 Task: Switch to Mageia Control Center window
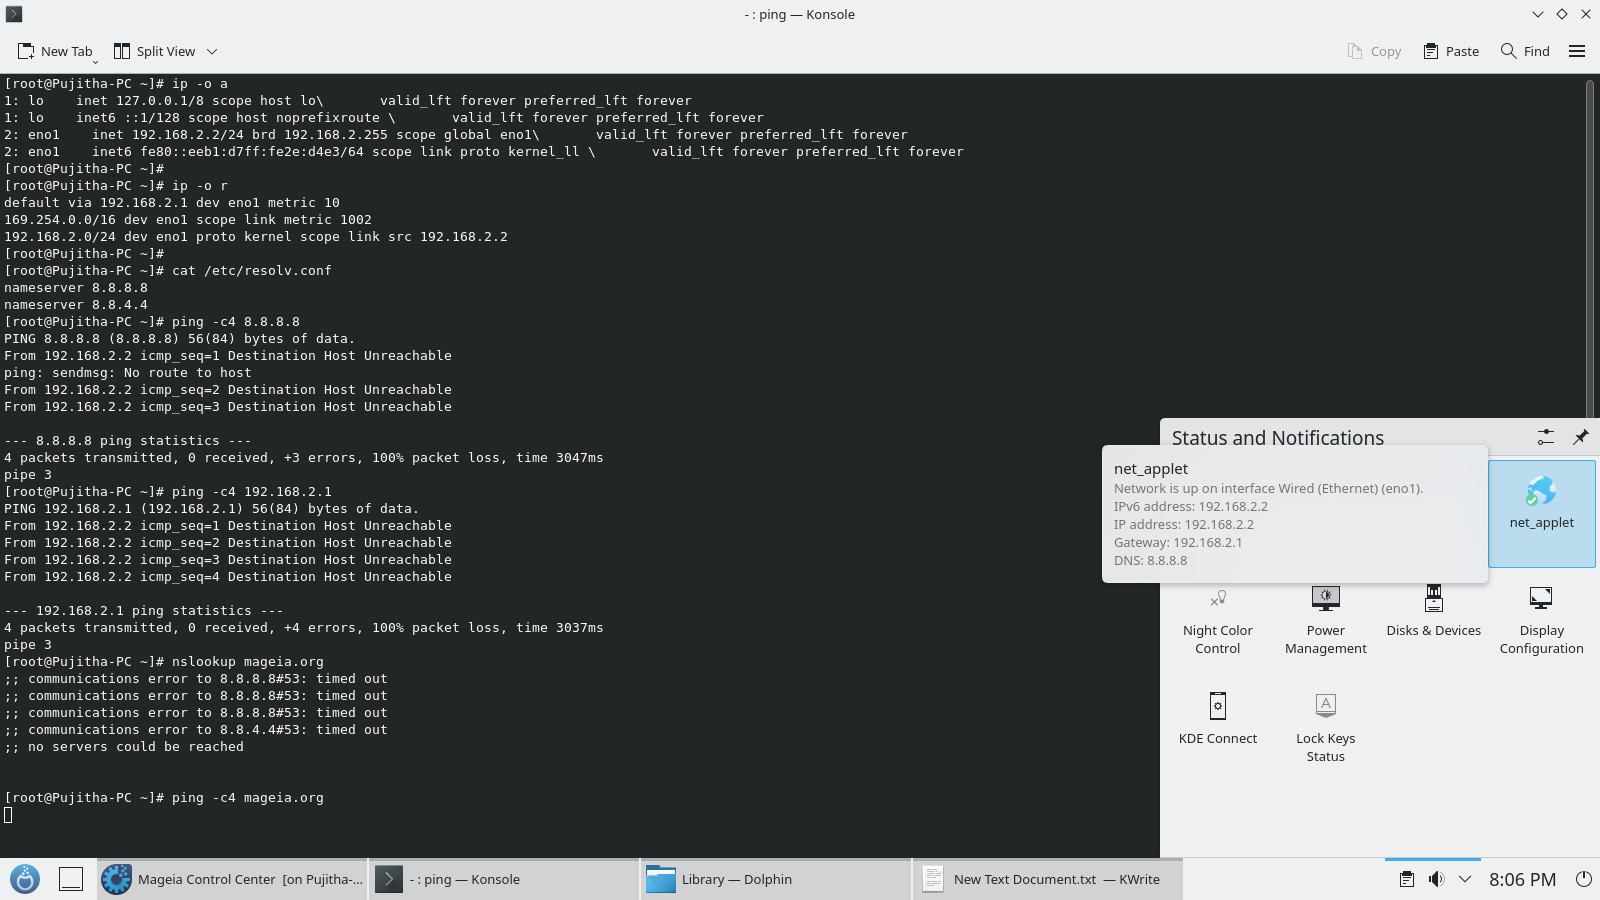point(232,879)
